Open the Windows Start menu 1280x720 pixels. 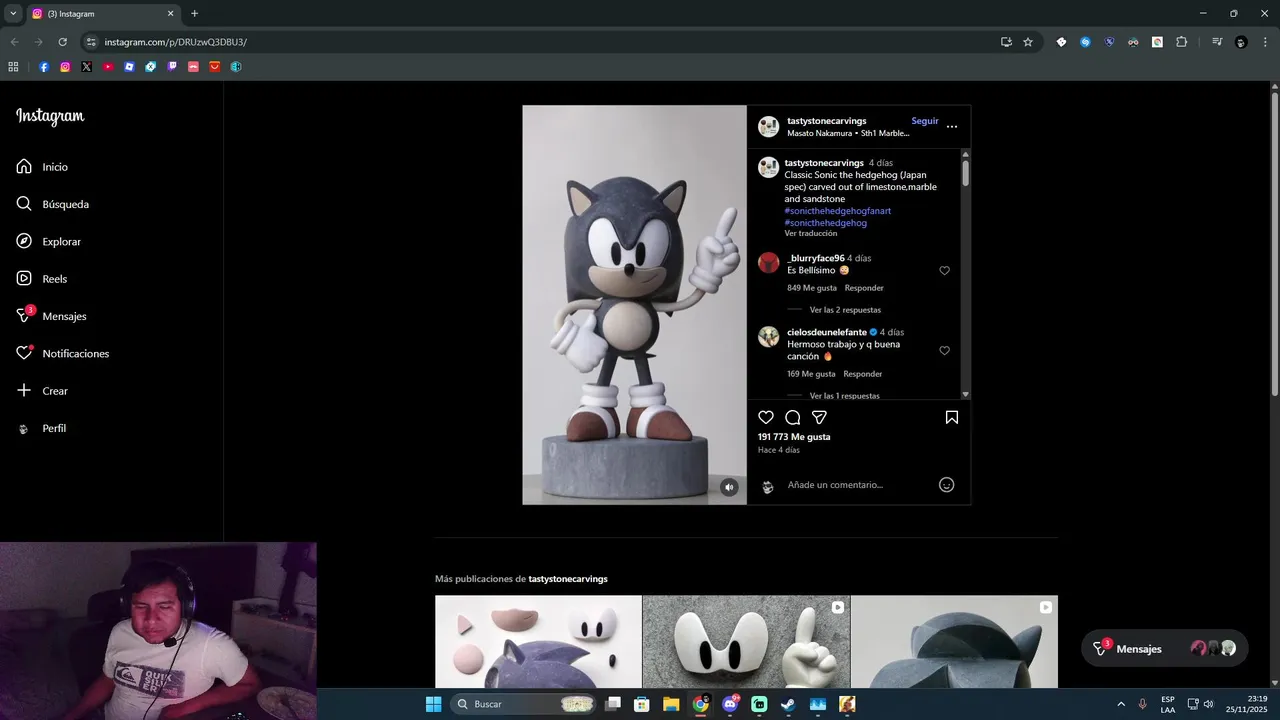(x=433, y=704)
